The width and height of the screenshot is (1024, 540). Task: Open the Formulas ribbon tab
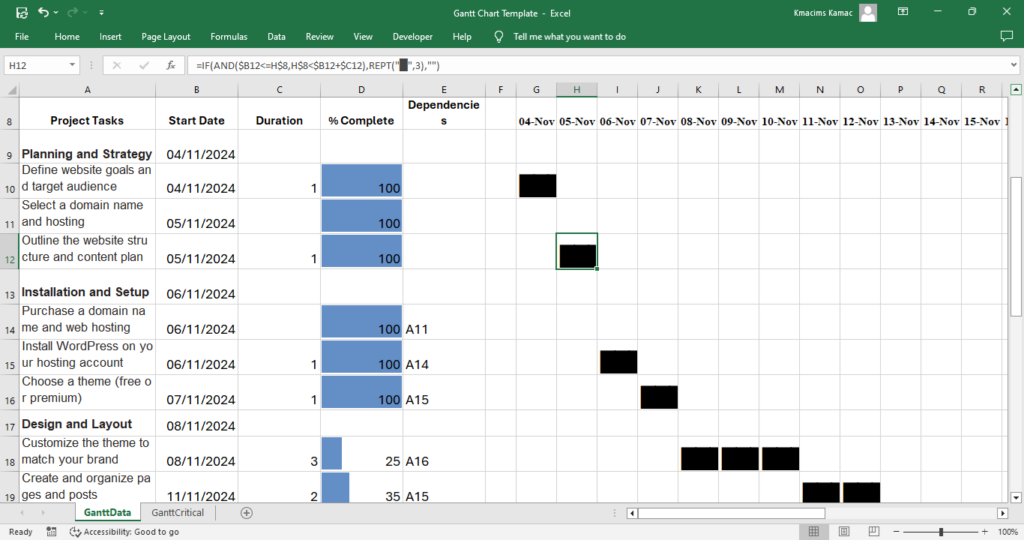229,37
